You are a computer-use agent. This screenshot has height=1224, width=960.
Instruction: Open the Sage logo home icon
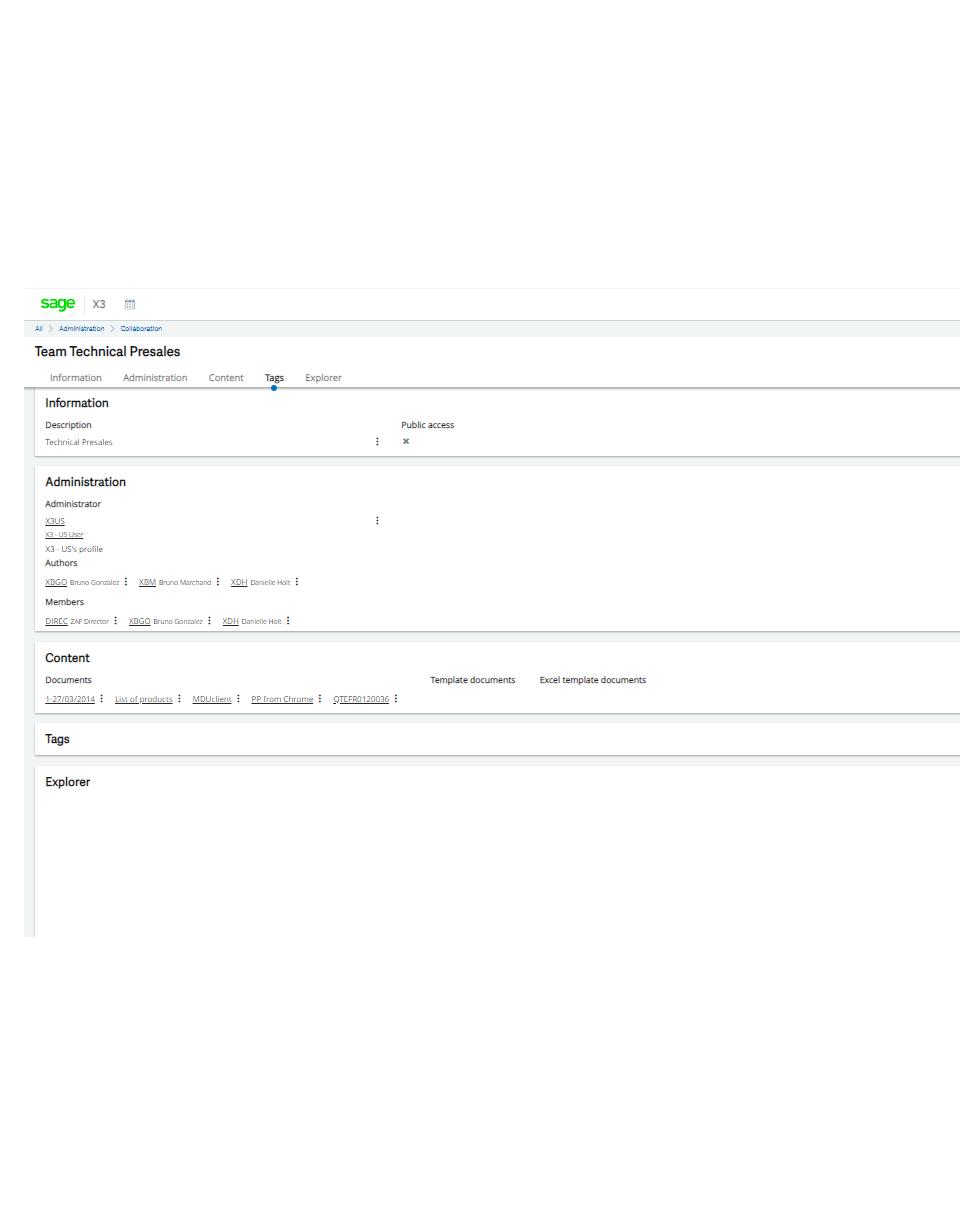click(57, 304)
